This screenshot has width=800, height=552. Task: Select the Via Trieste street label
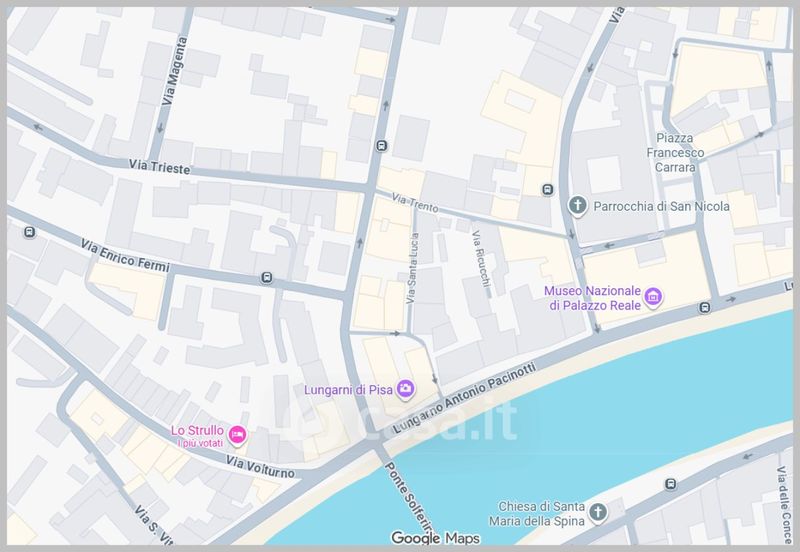coord(158,166)
